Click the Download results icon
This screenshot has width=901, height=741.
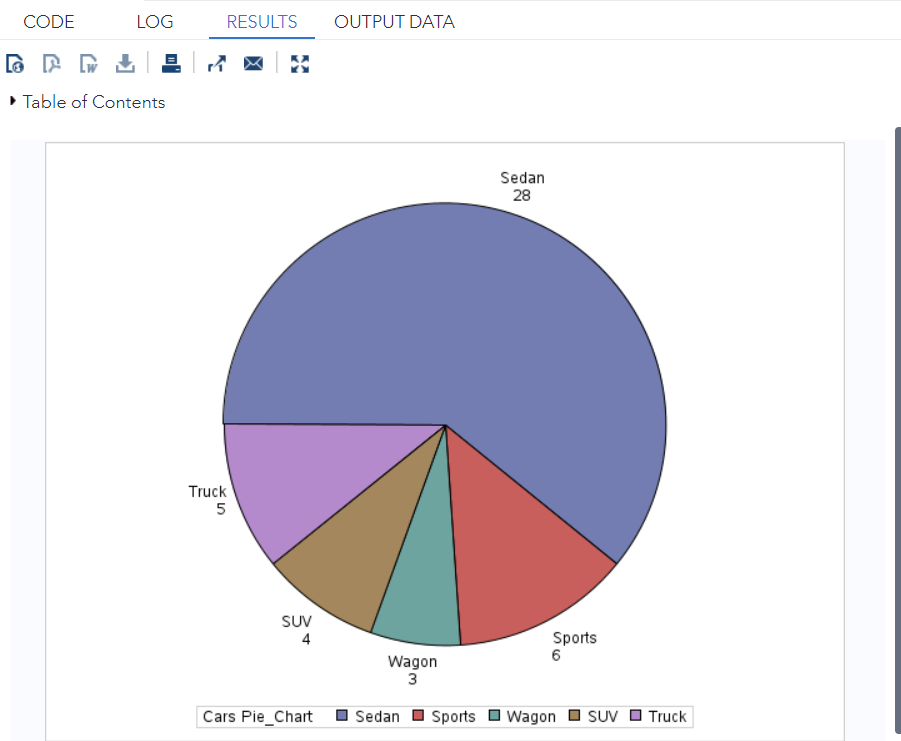[124, 63]
